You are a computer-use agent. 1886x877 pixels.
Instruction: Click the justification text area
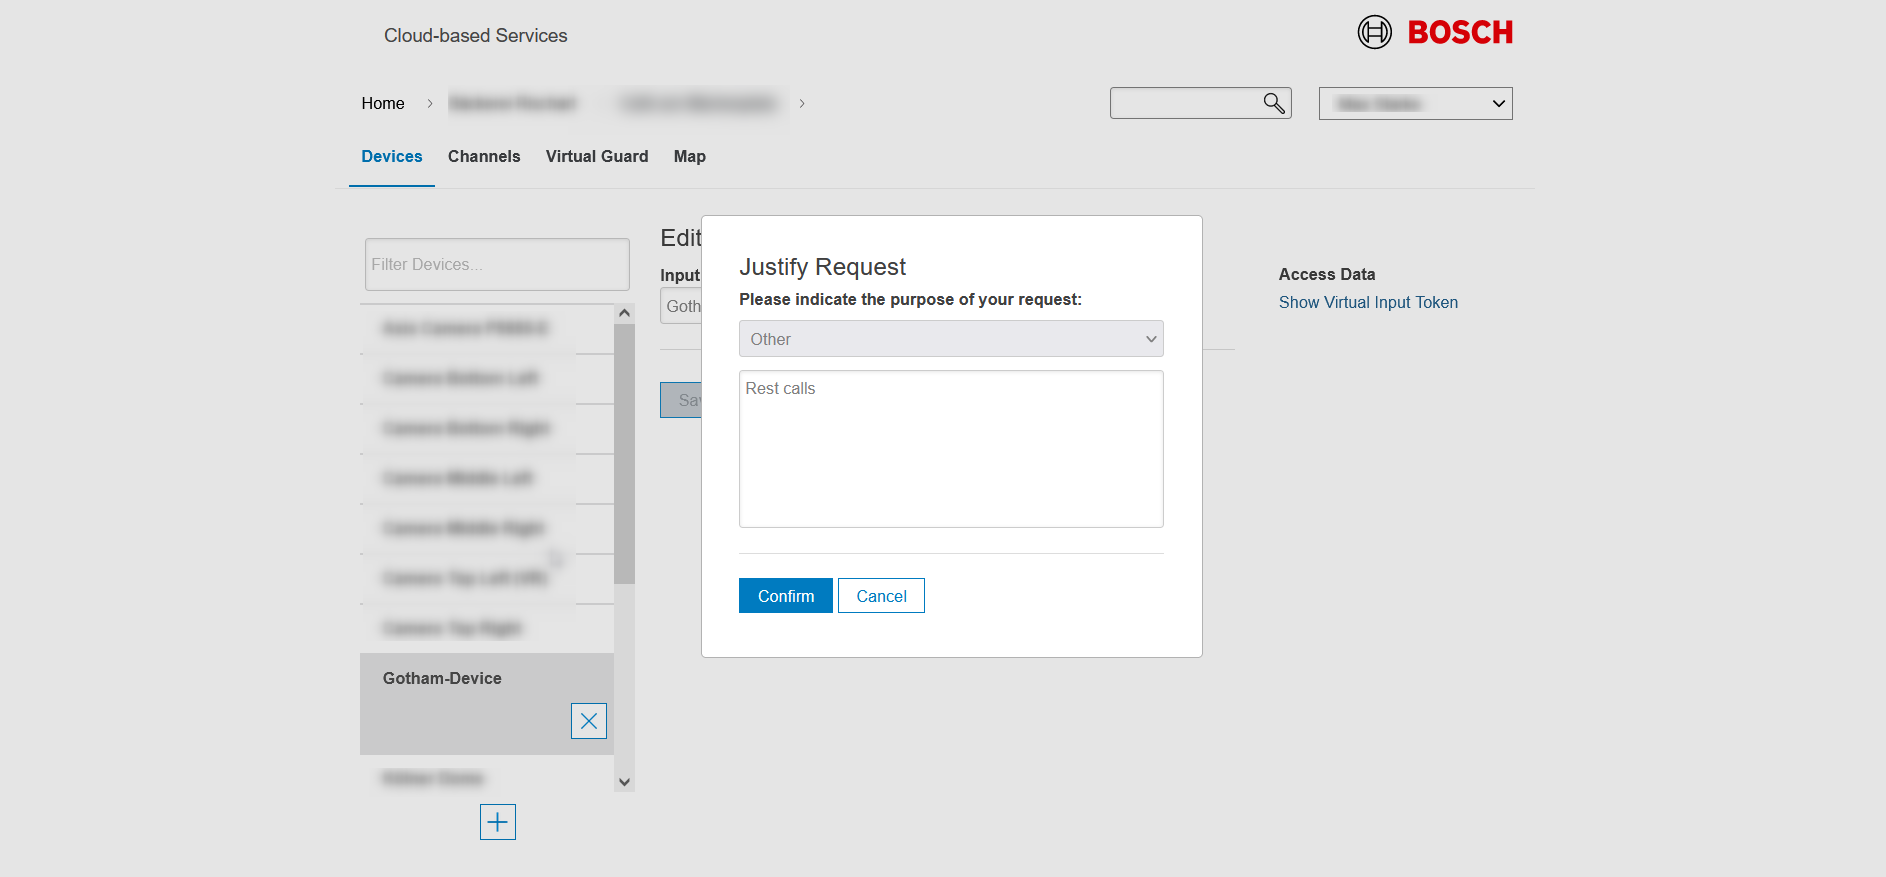(950, 449)
